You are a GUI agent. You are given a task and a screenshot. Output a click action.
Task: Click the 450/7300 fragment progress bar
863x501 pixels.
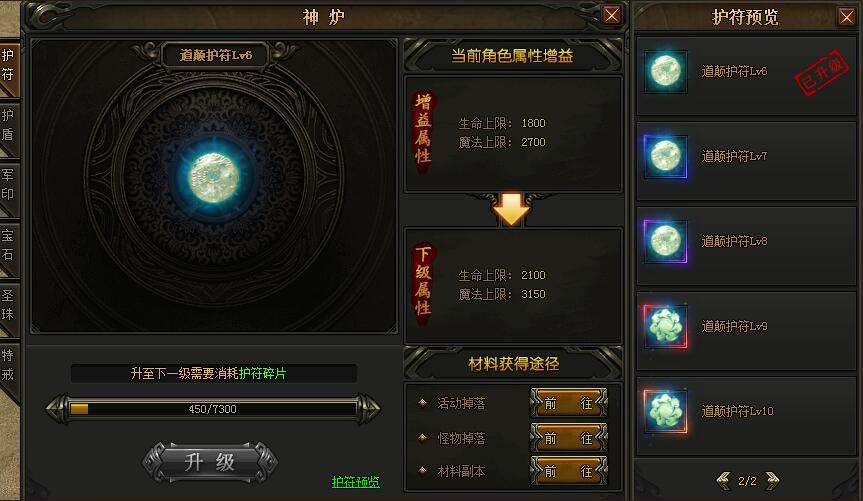click(x=213, y=409)
